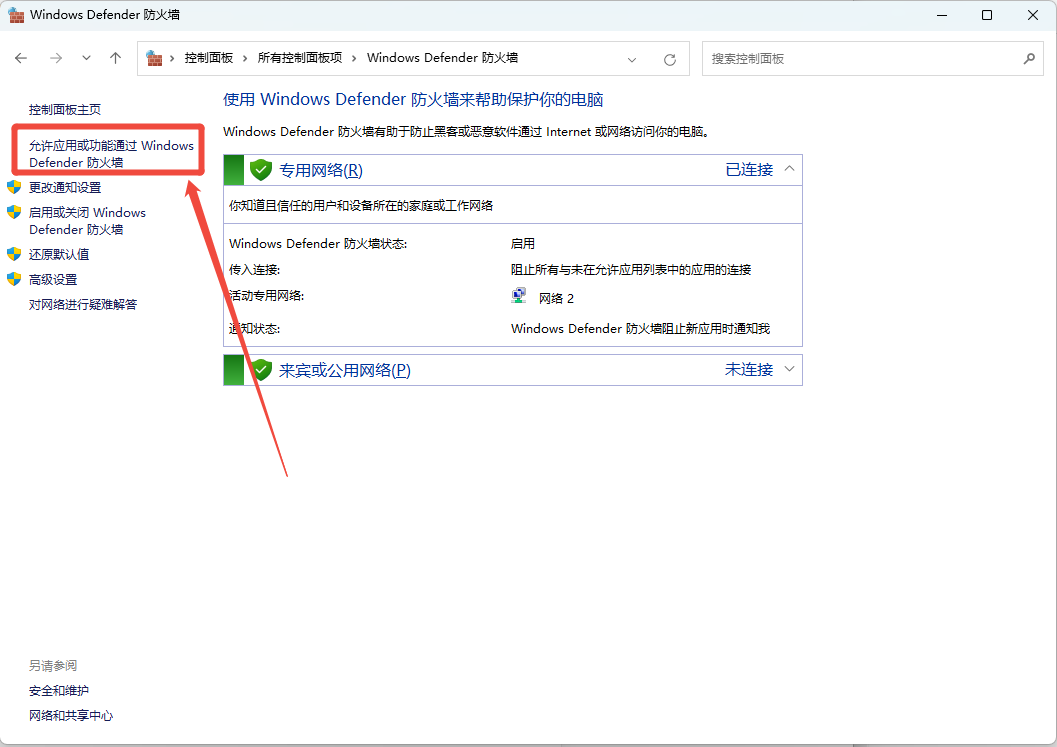Go up one level with Up arrow
1057x747 pixels.
point(115,59)
